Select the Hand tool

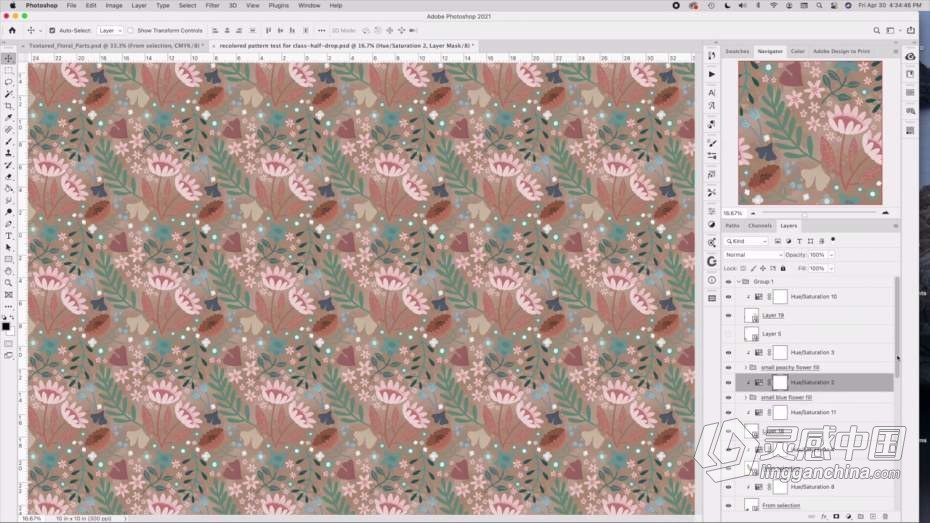[x=8, y=271]
